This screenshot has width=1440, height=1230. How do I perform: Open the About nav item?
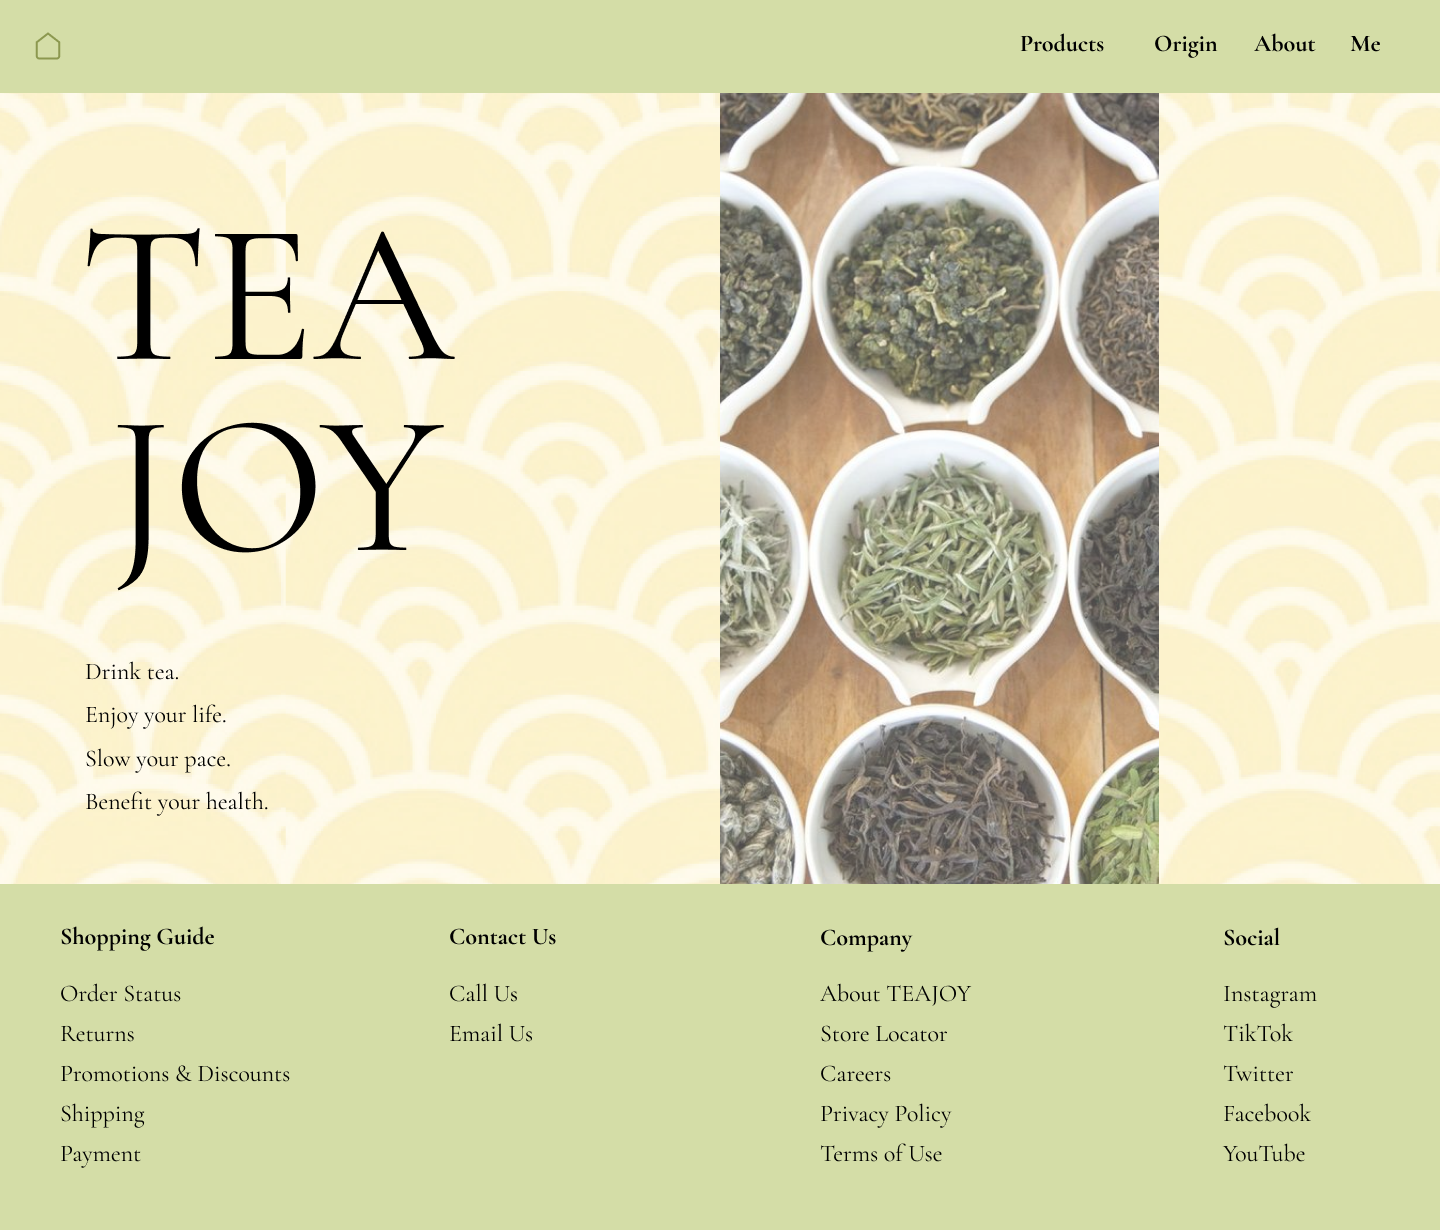point(1284,45)
